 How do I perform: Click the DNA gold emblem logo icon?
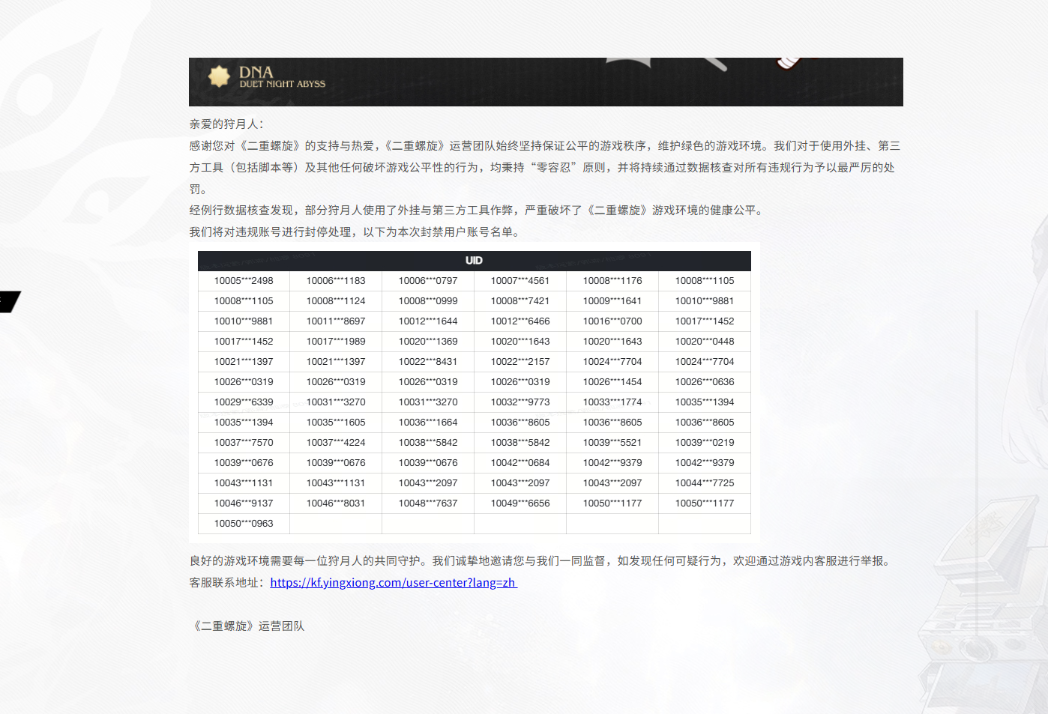click(219, 76)
